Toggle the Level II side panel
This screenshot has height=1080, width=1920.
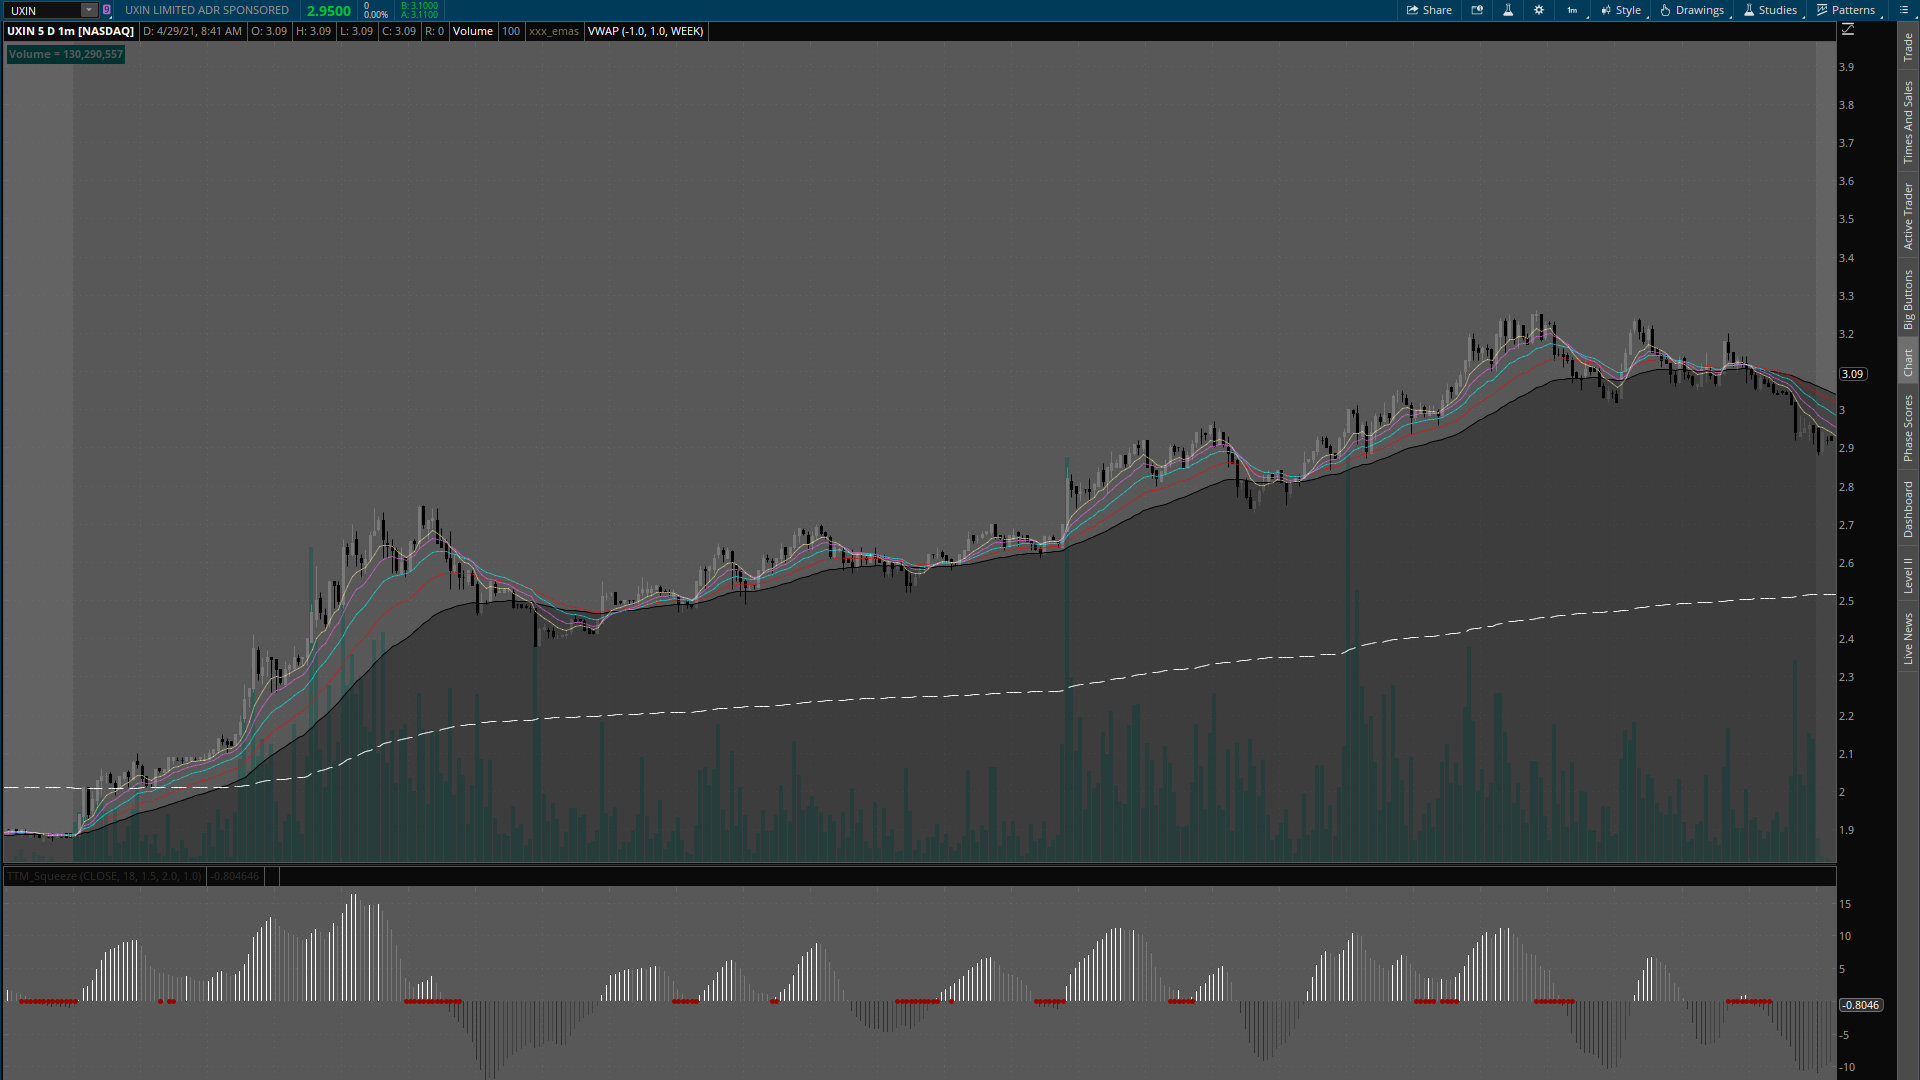pos(1908,575)
